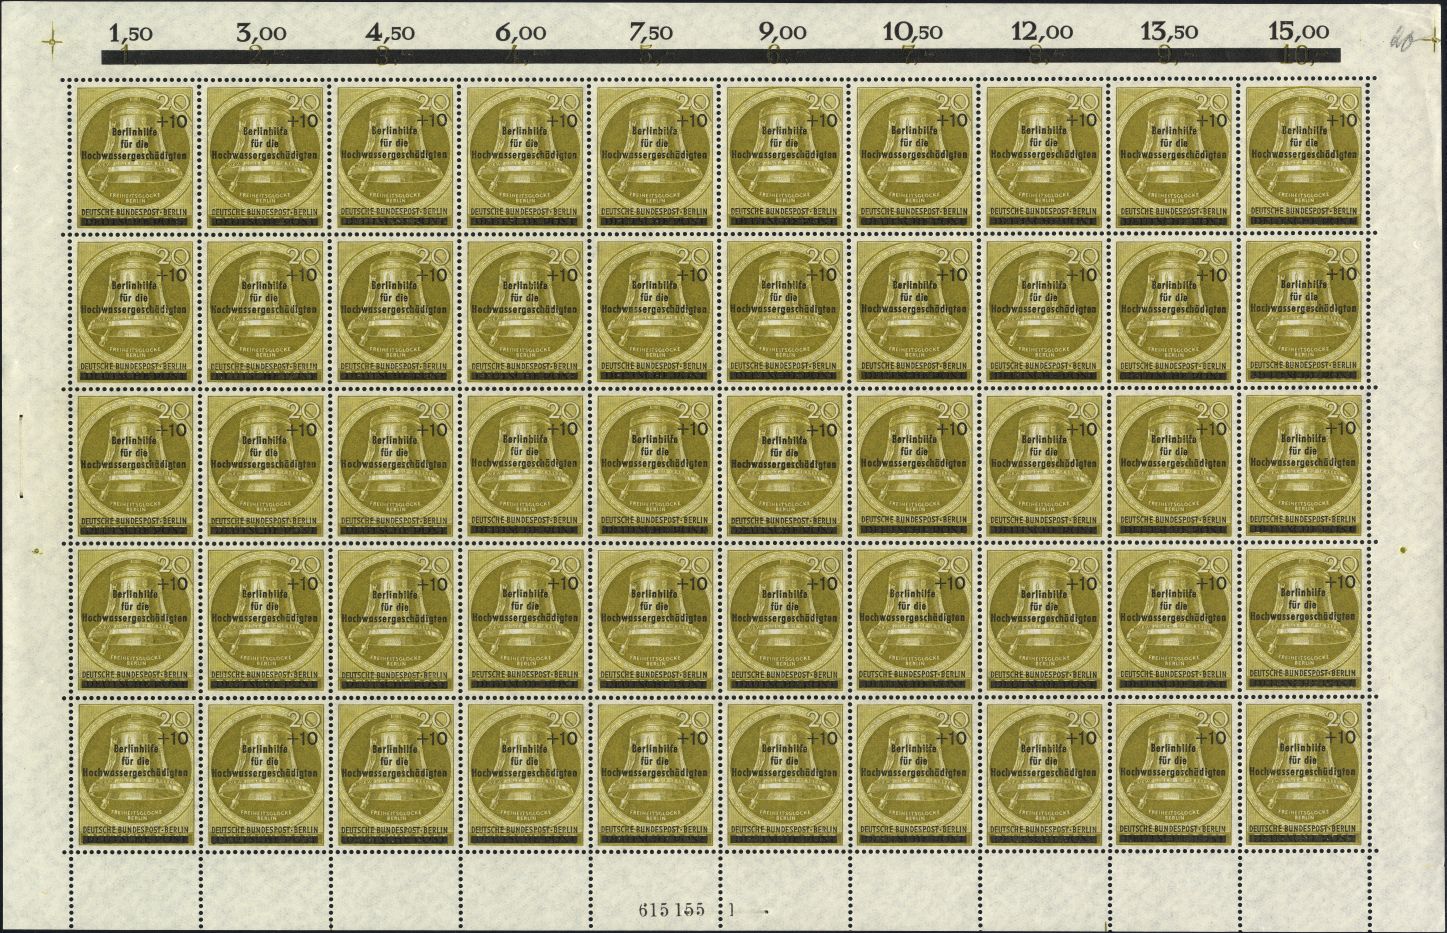1447x933 pixels.
Task: Click the 3,00 margin value label
Action: [x=264, y=33]
